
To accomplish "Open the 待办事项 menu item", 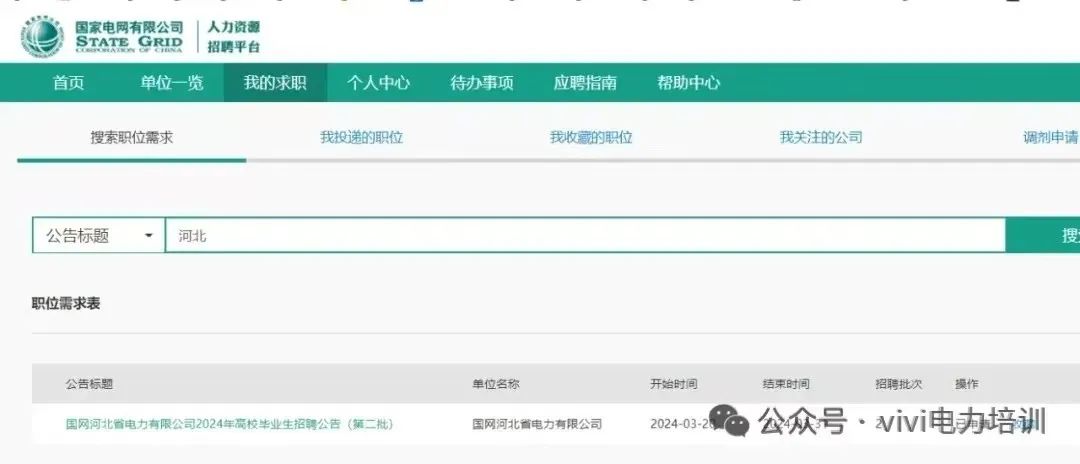I will coord(482,83).
